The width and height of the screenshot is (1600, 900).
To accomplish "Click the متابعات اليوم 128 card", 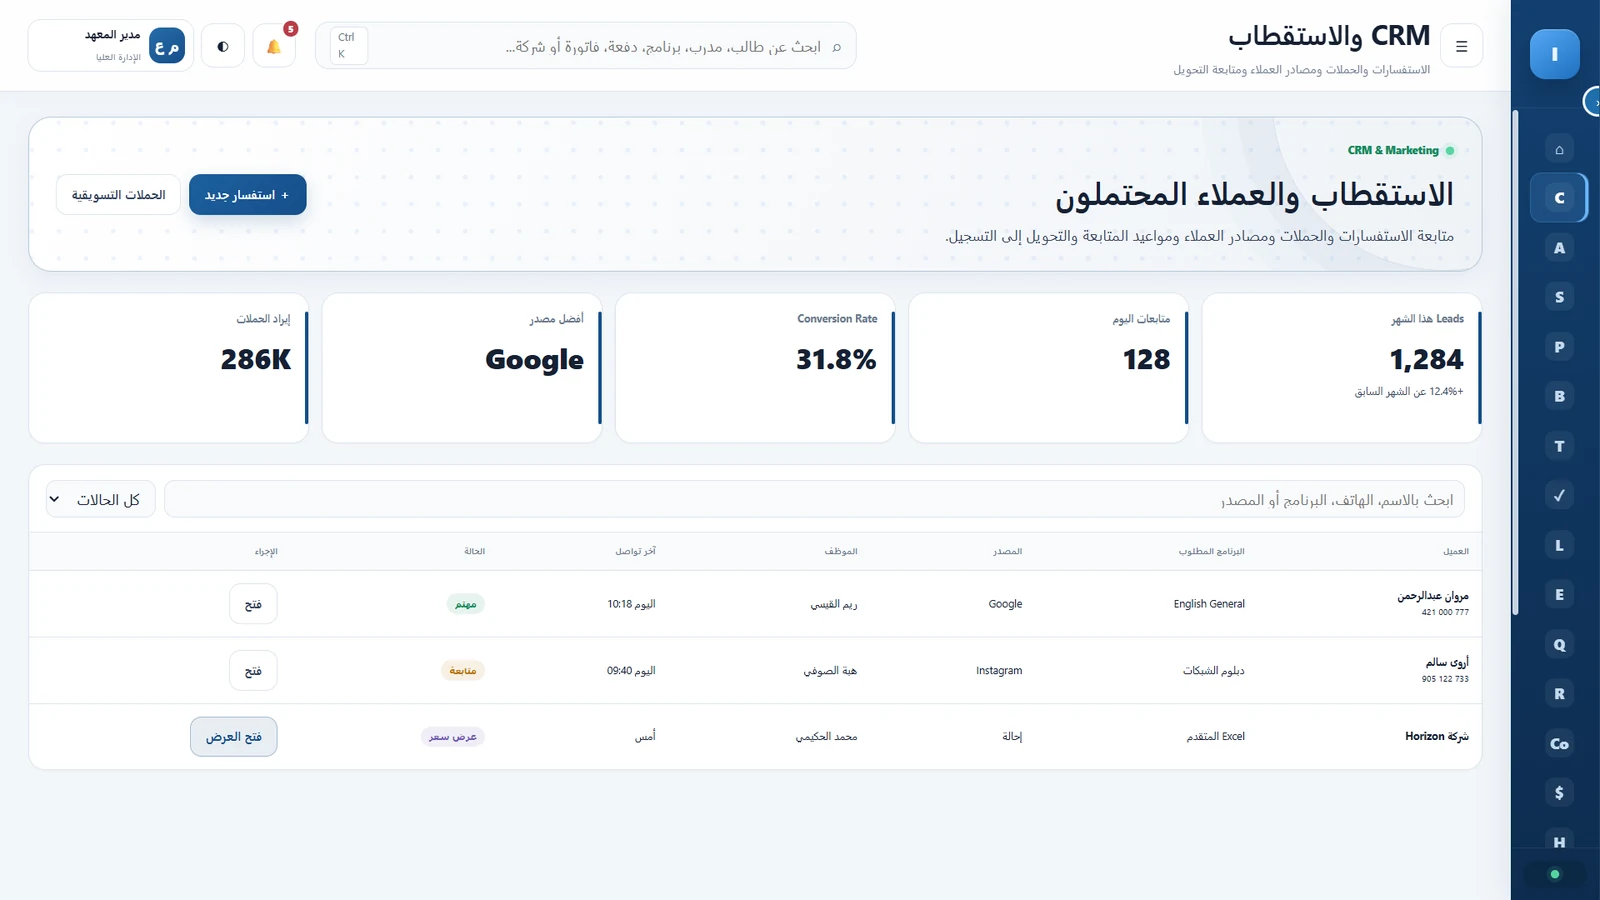I will pyautogui.click(x=1049, y=368).
